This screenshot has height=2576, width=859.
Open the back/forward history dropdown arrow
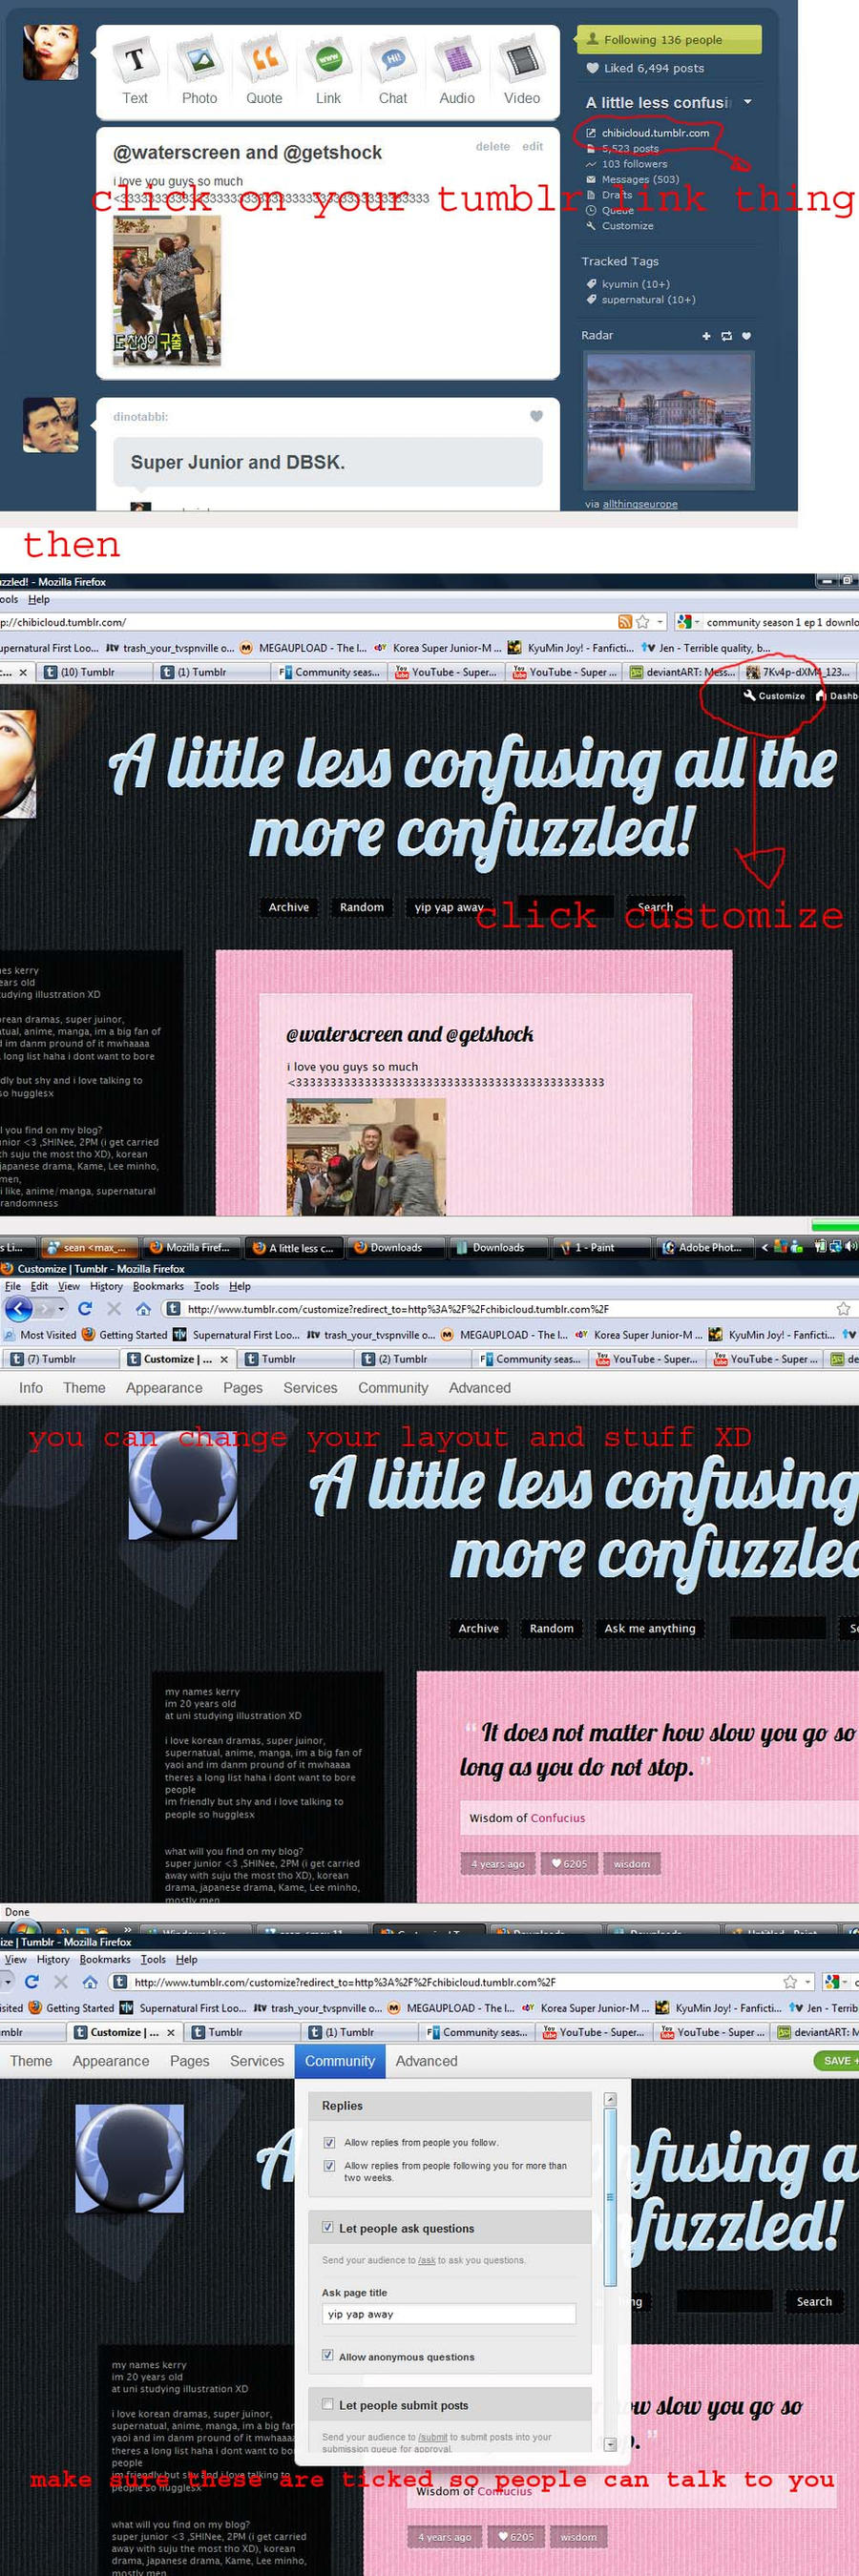(62, 1309)
